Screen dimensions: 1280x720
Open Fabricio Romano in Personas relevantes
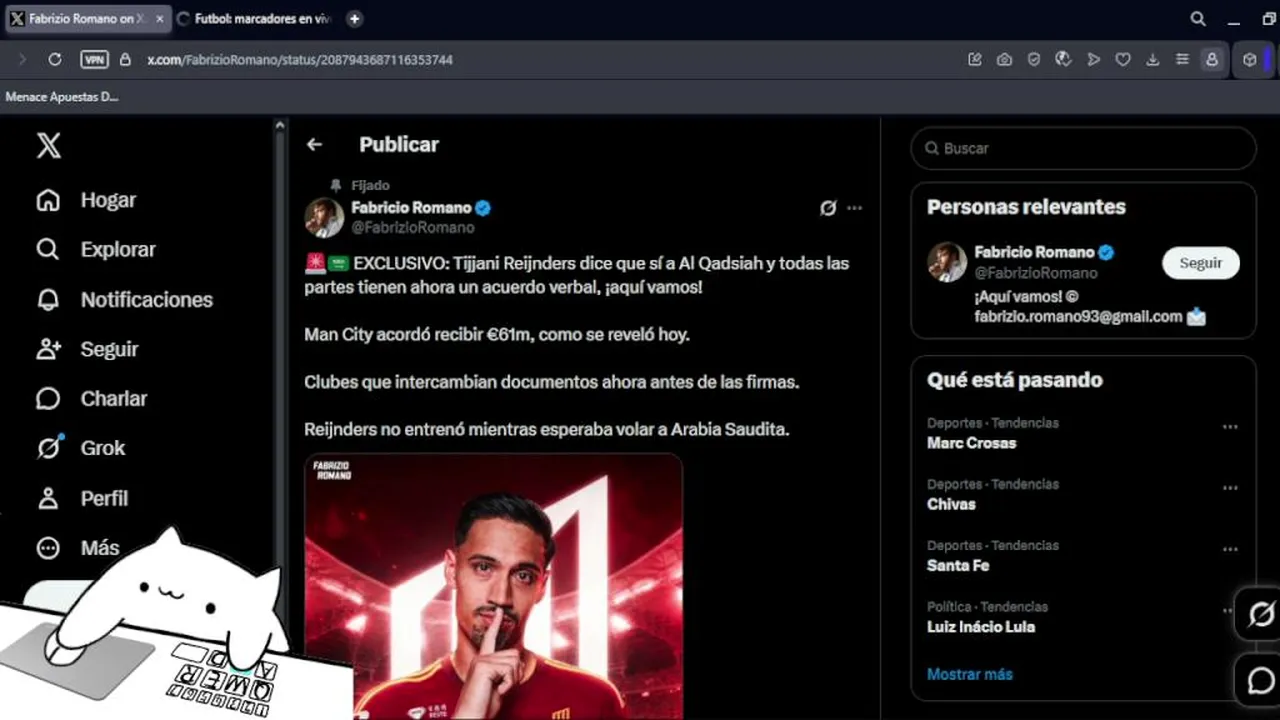pos(1034,252)
